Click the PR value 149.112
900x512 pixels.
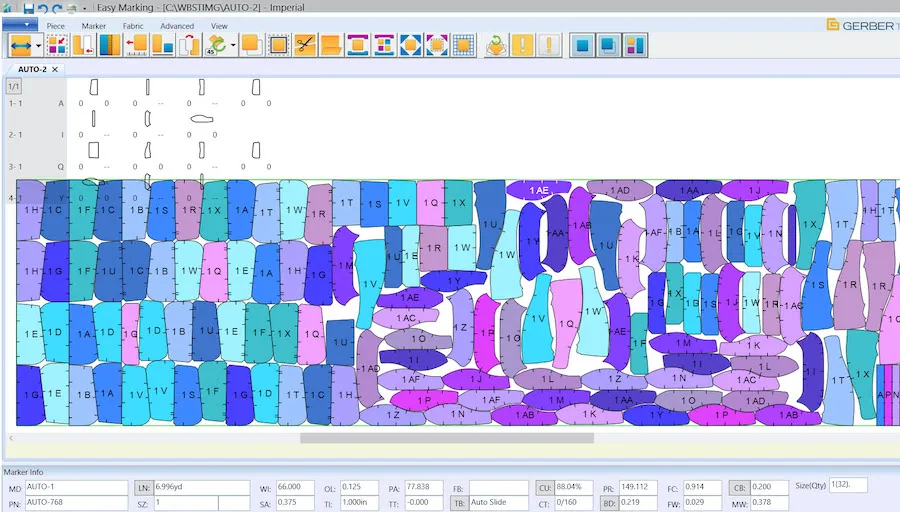pyautogui.click(x=638, y=487)
